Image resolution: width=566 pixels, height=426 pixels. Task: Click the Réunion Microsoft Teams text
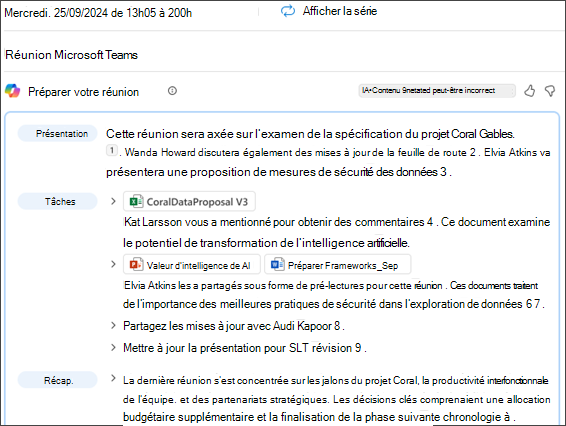coord(71,55)
